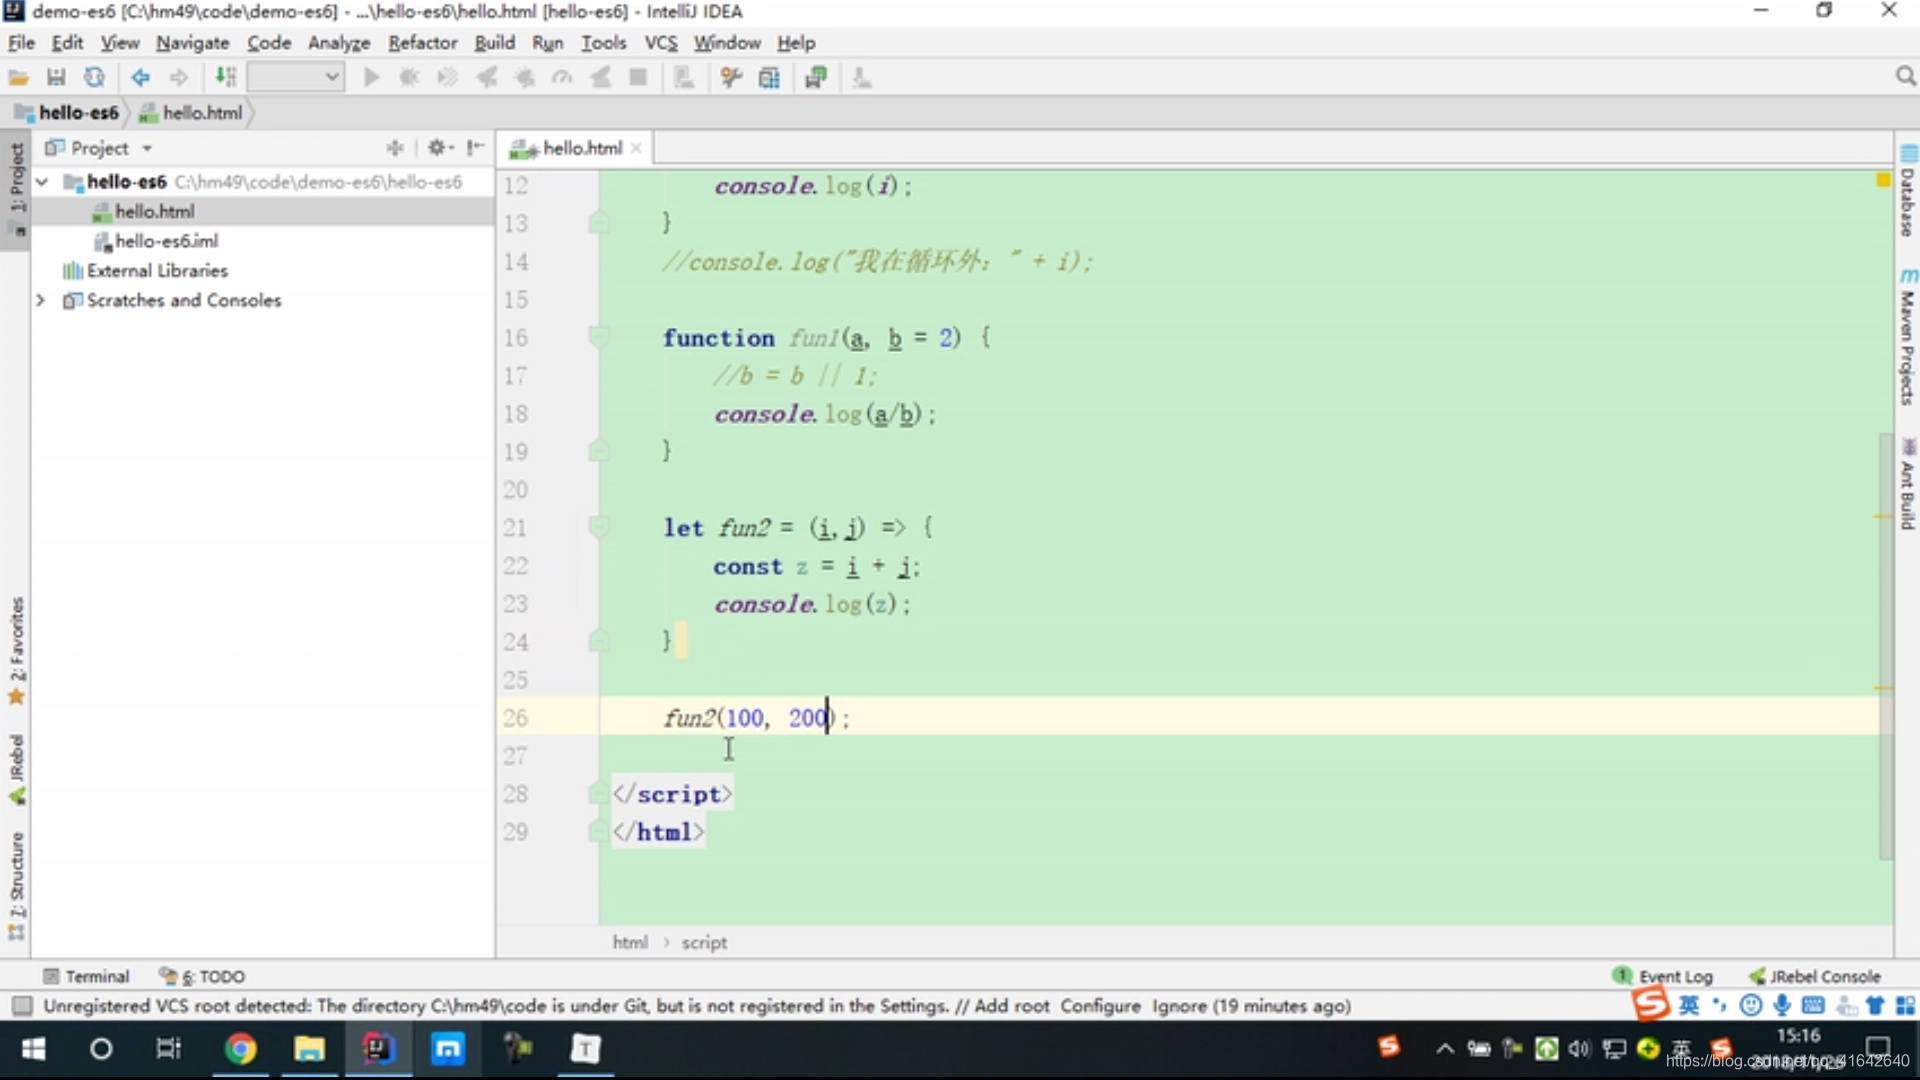Click the Save All toolbar icon
The height and width of the screenshot is (1080, 1920).
[56, 78]
